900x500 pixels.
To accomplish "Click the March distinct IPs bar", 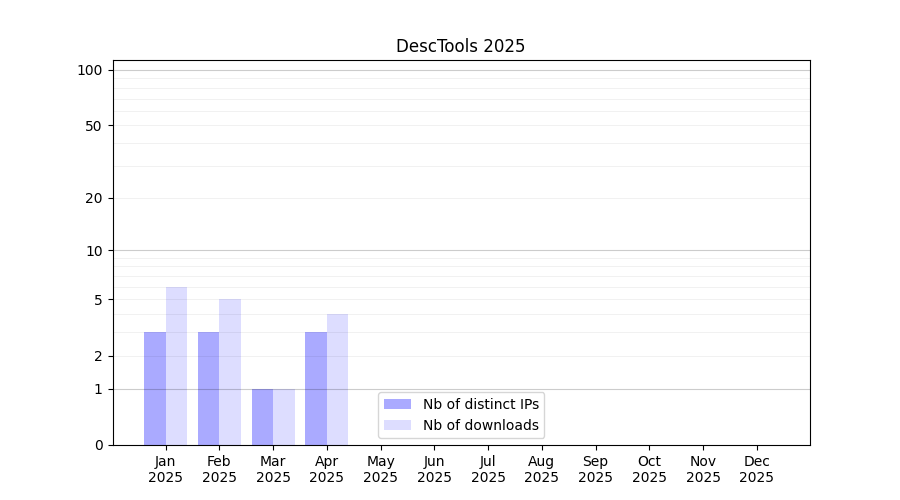I will (x=262, y=417).
